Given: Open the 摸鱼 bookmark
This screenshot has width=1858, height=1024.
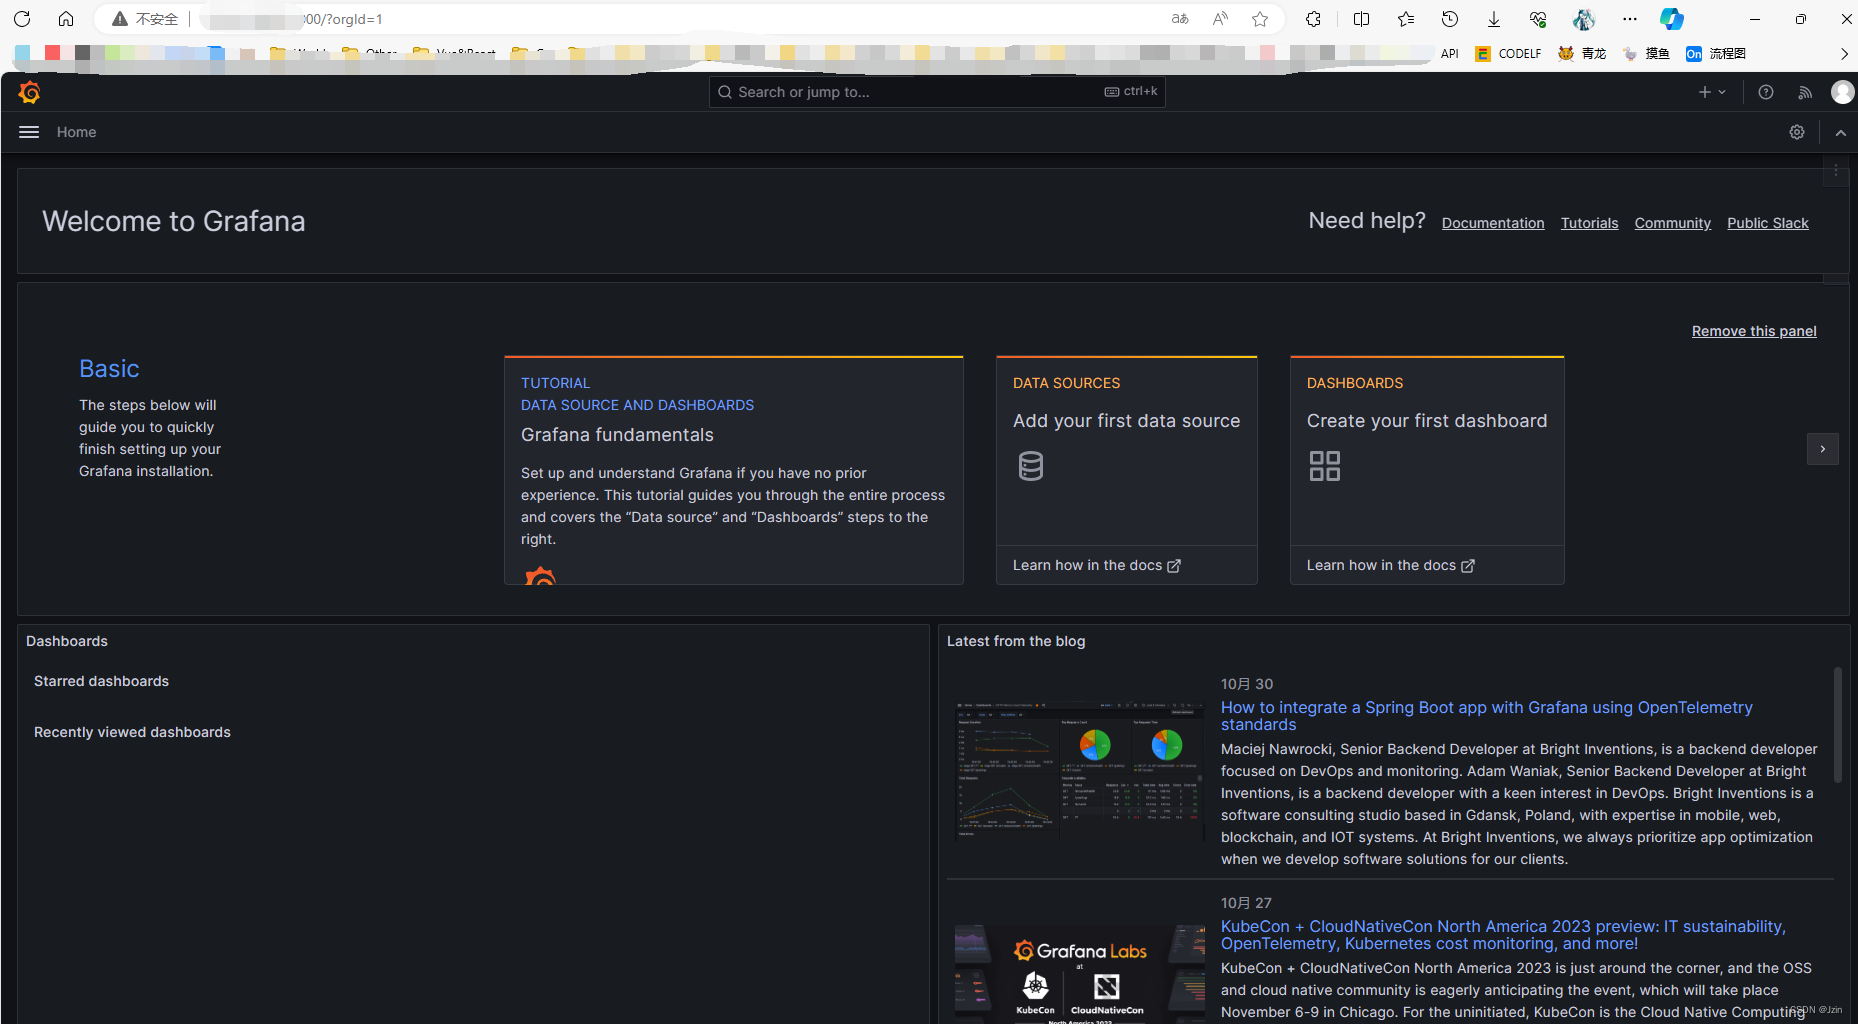Looking at the screenshot, I should point(1646,54).
